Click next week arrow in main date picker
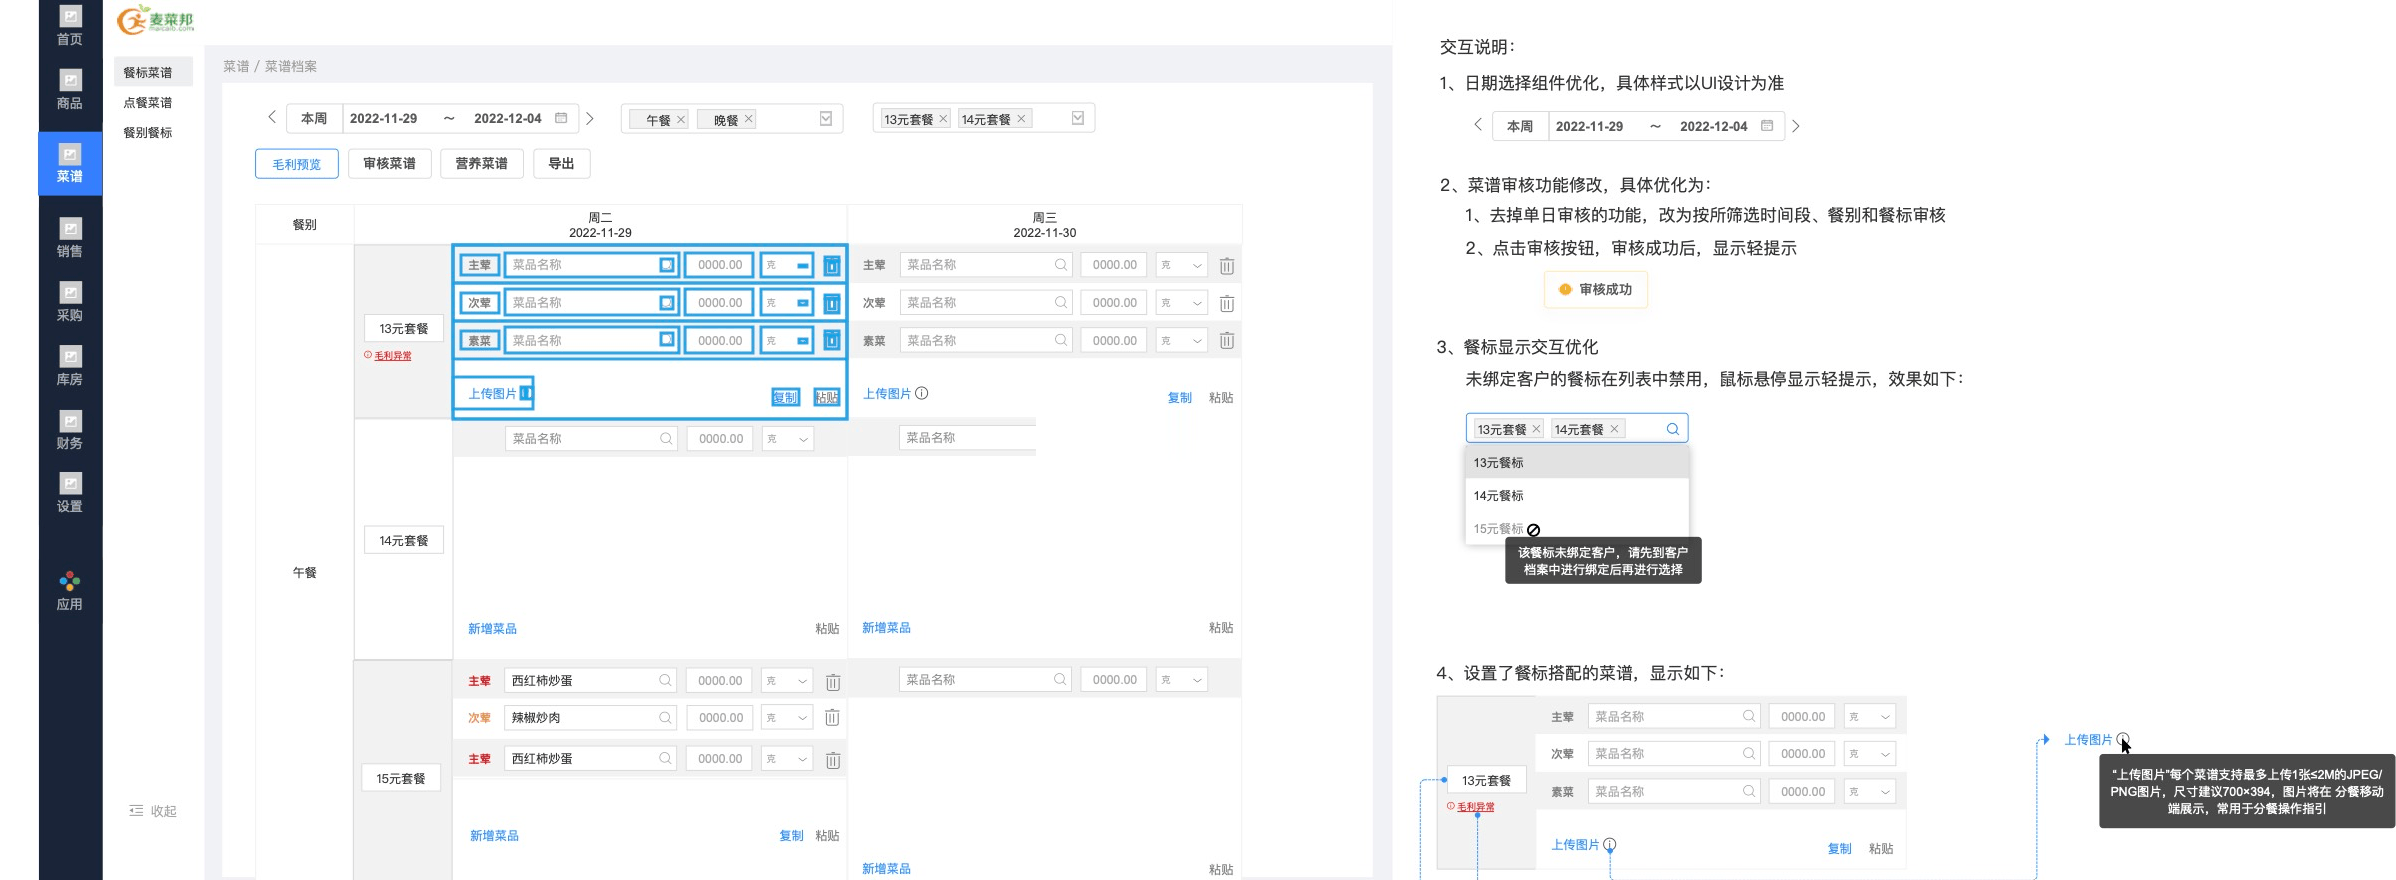 [x=590, y=118]
